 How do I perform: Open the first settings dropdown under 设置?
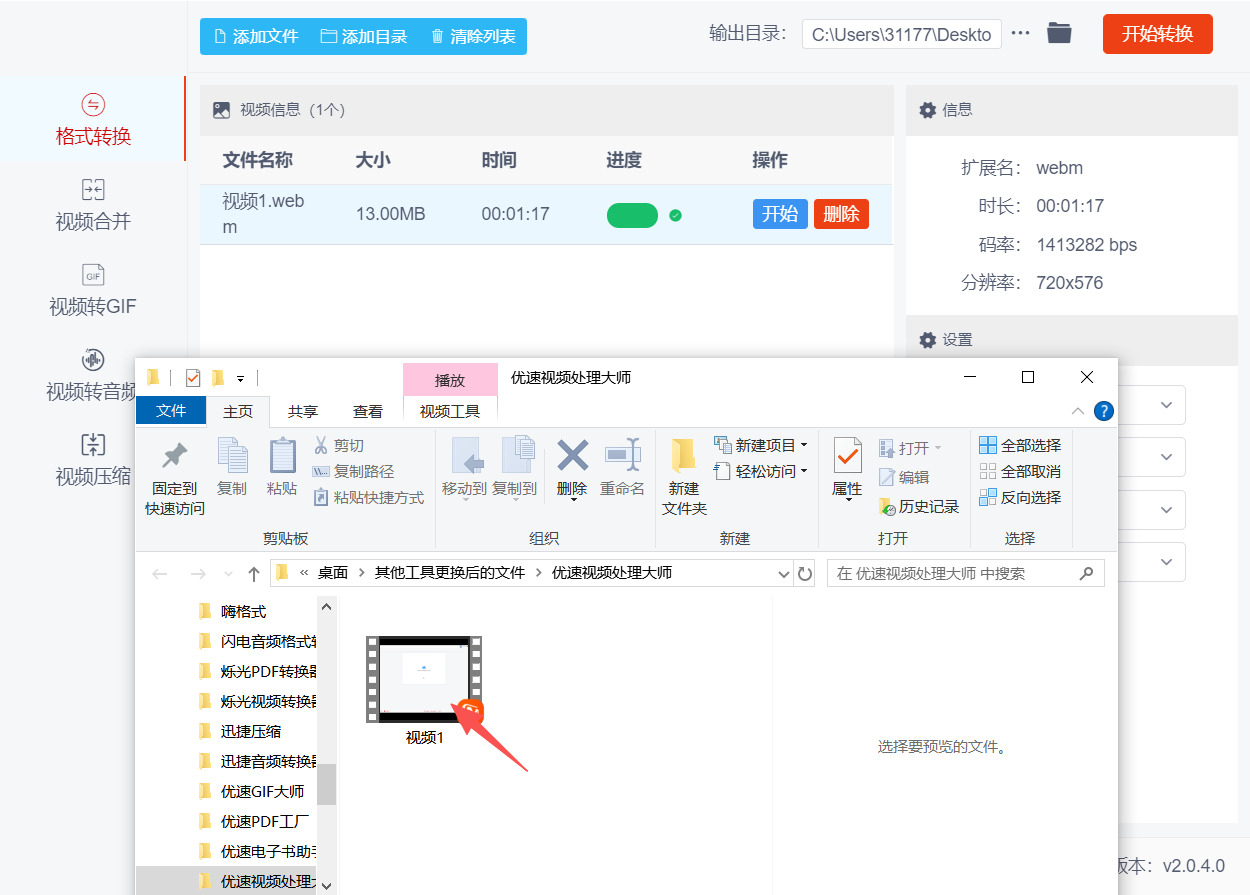coord(1166,405)
